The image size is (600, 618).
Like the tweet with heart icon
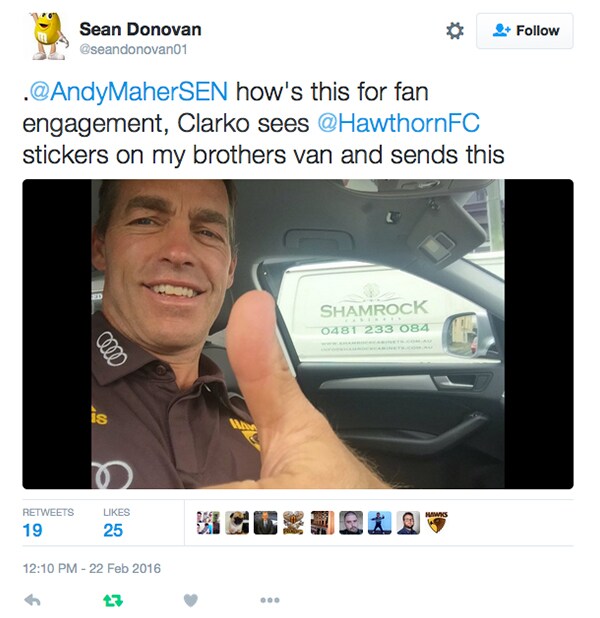191,600
